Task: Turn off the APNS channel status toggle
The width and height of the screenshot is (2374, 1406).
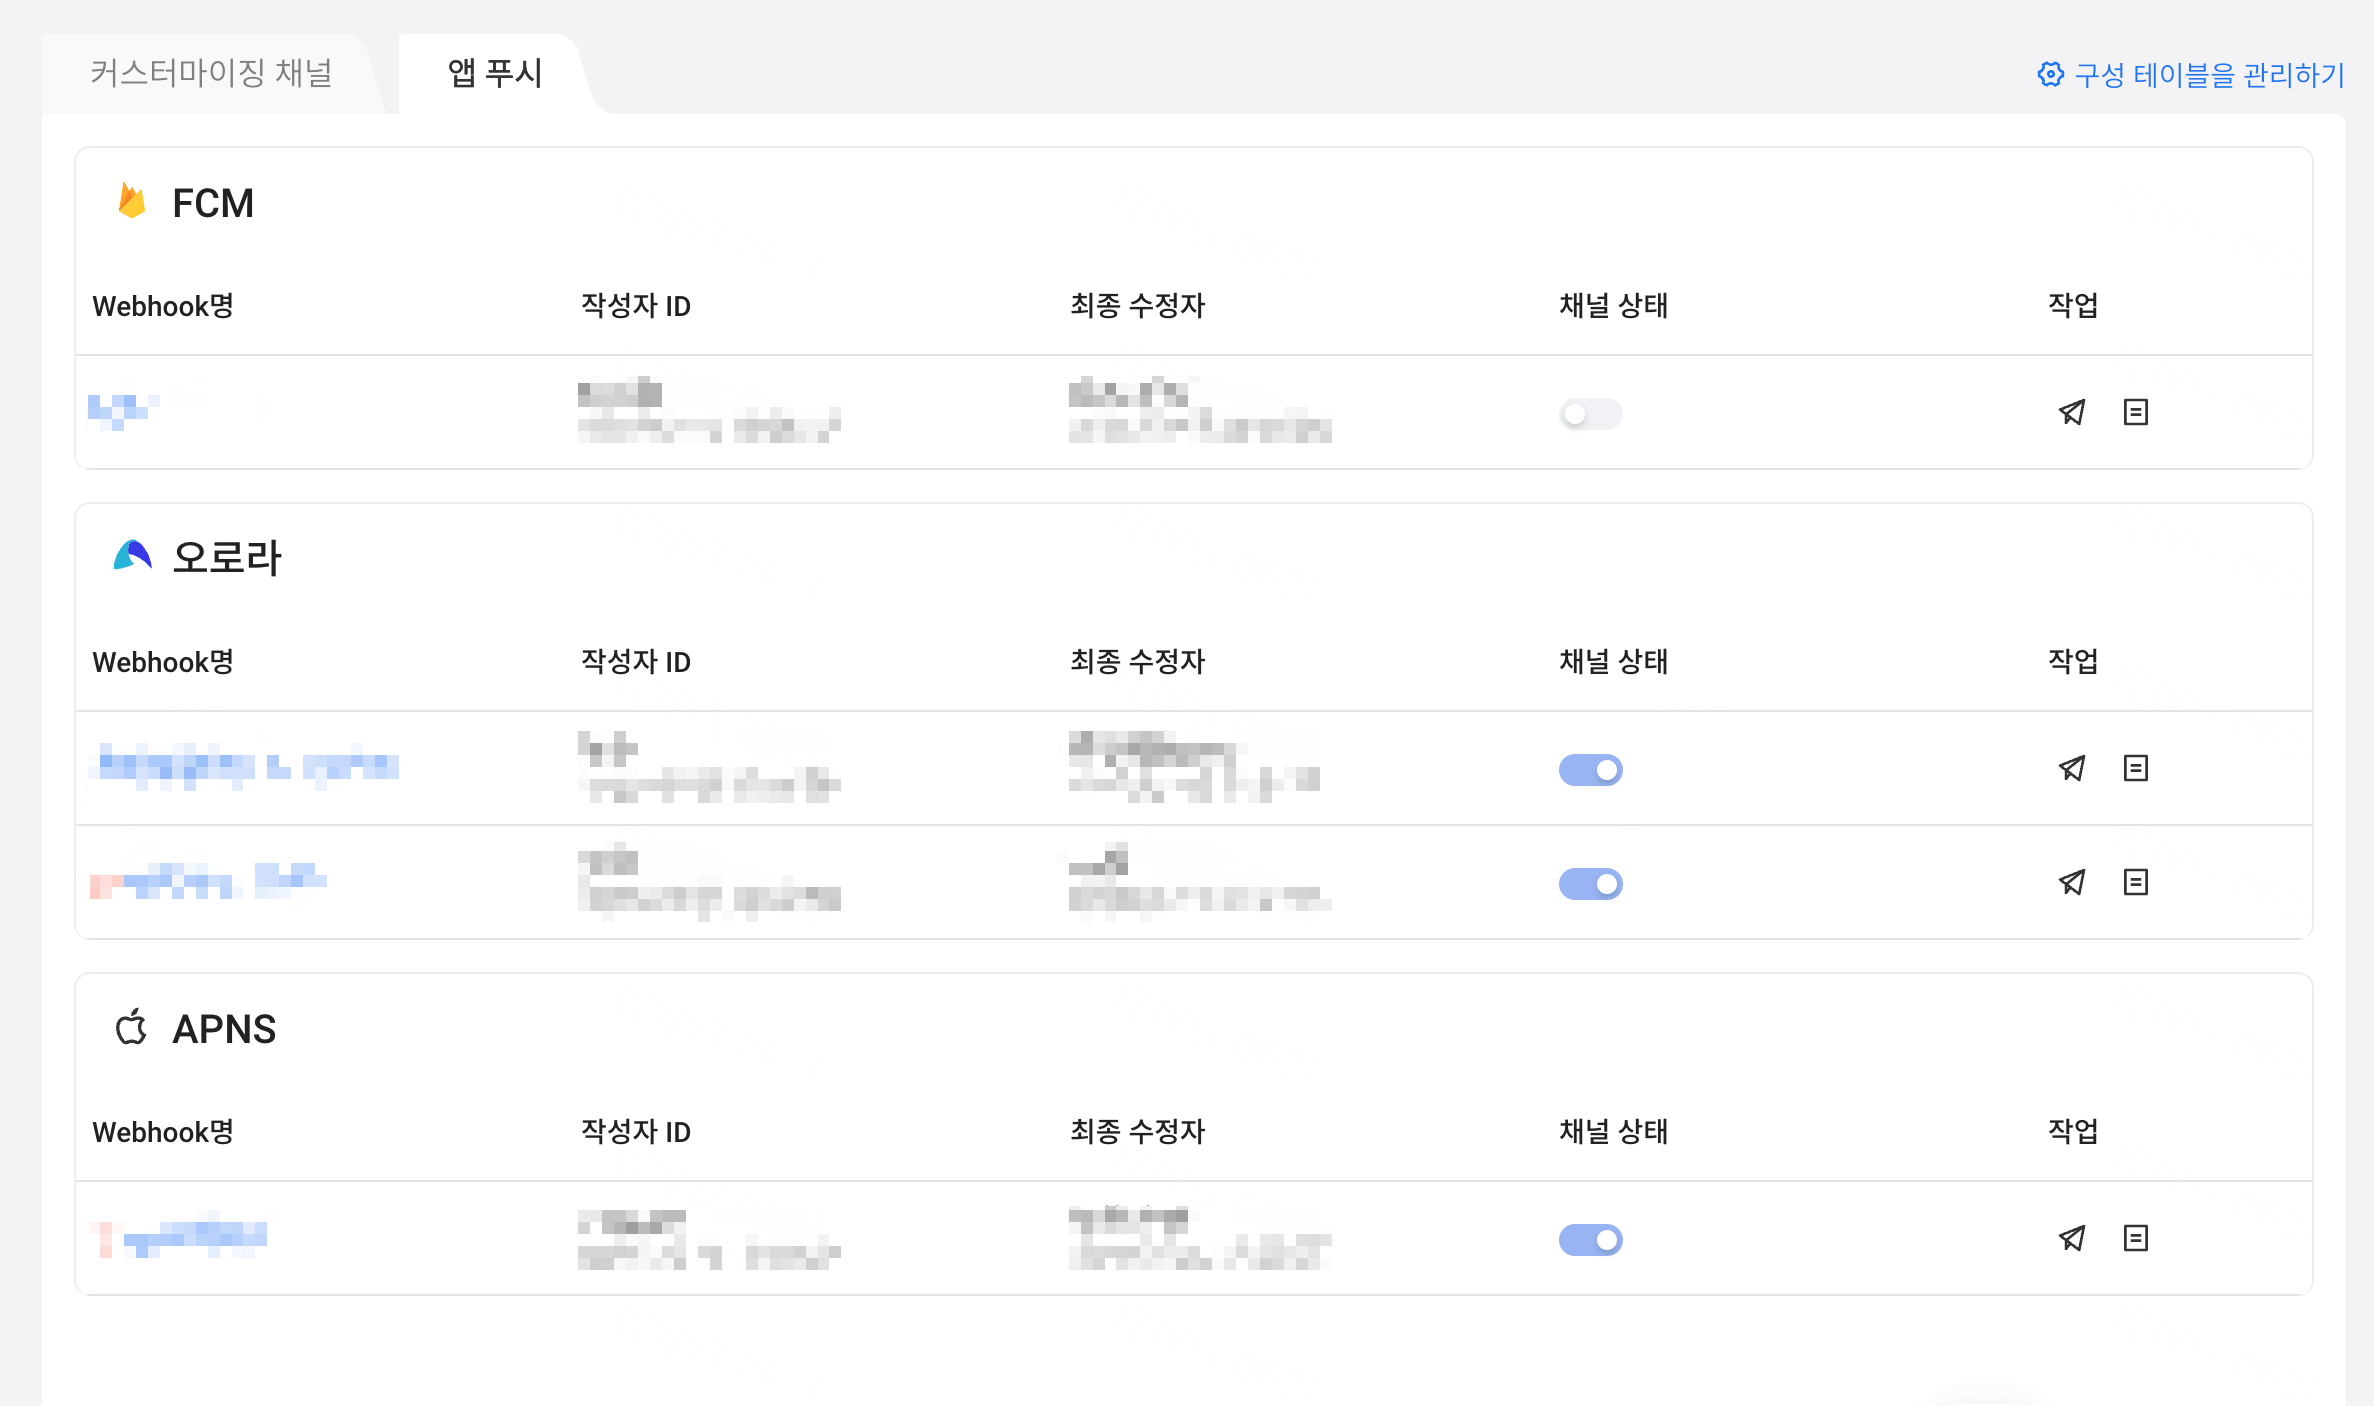Action: pos(1590,1240)
